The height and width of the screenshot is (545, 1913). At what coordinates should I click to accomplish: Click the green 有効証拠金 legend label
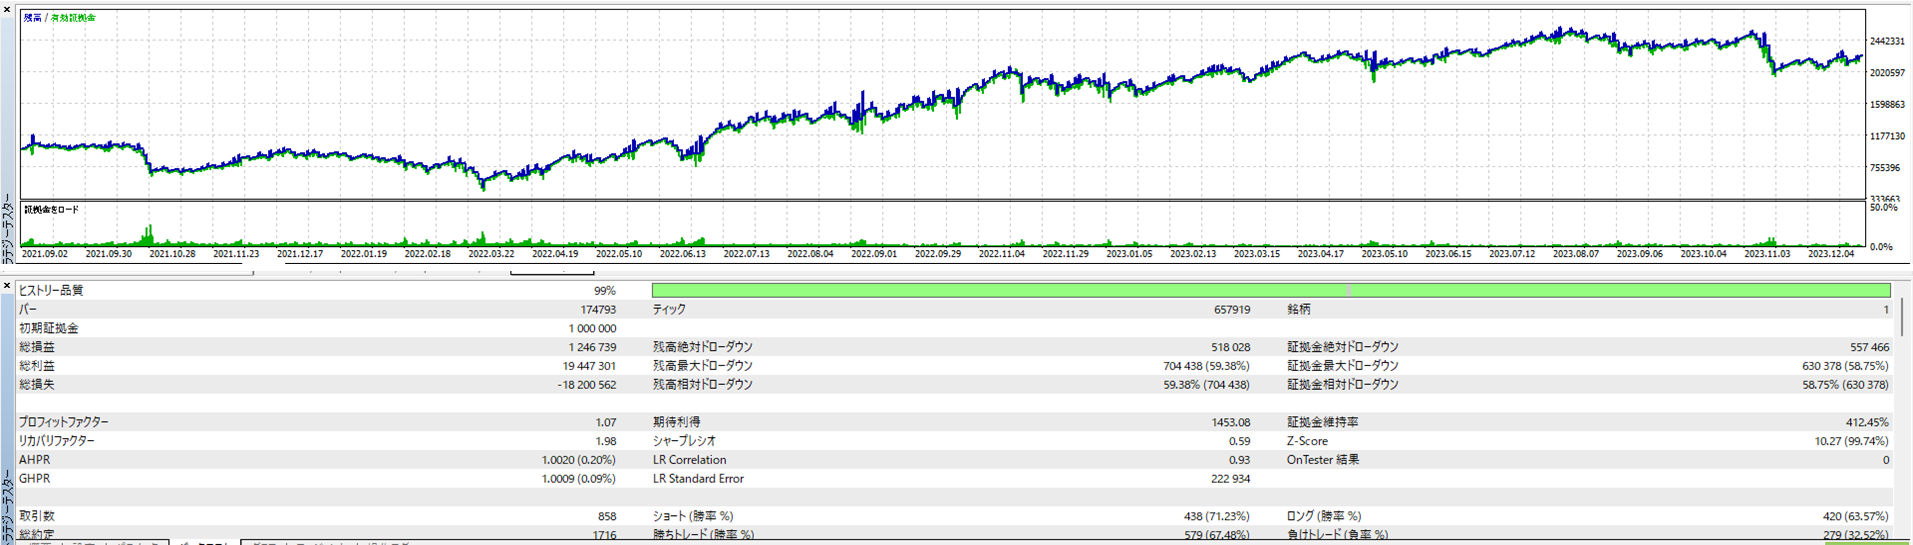point(73,18)
